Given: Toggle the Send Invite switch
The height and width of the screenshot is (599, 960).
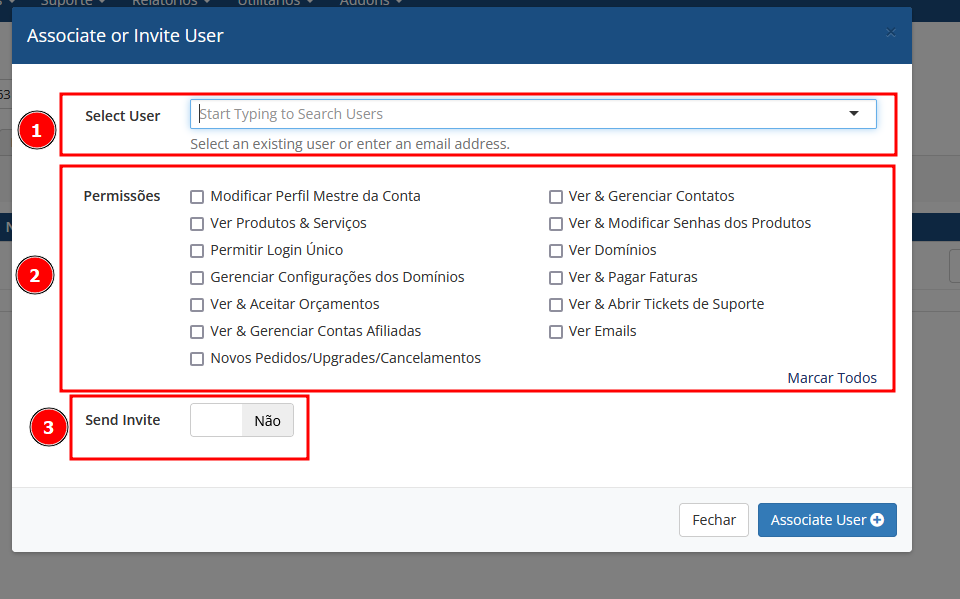Looking at the screenshot, I should click(x=242, y=420).
